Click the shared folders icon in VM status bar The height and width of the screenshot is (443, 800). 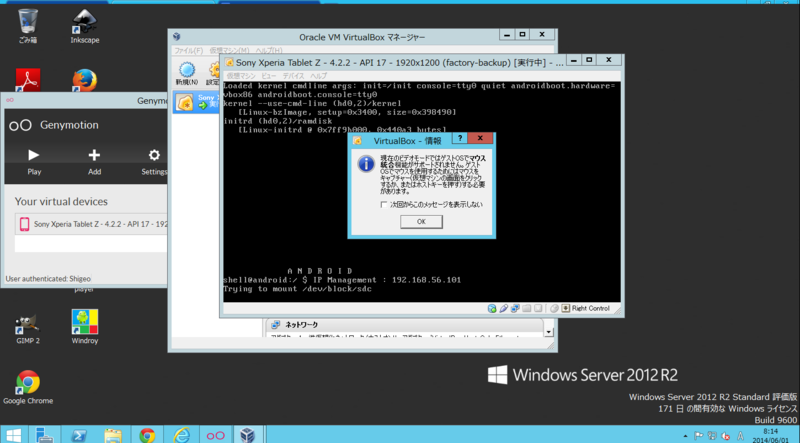coord(527,308)
